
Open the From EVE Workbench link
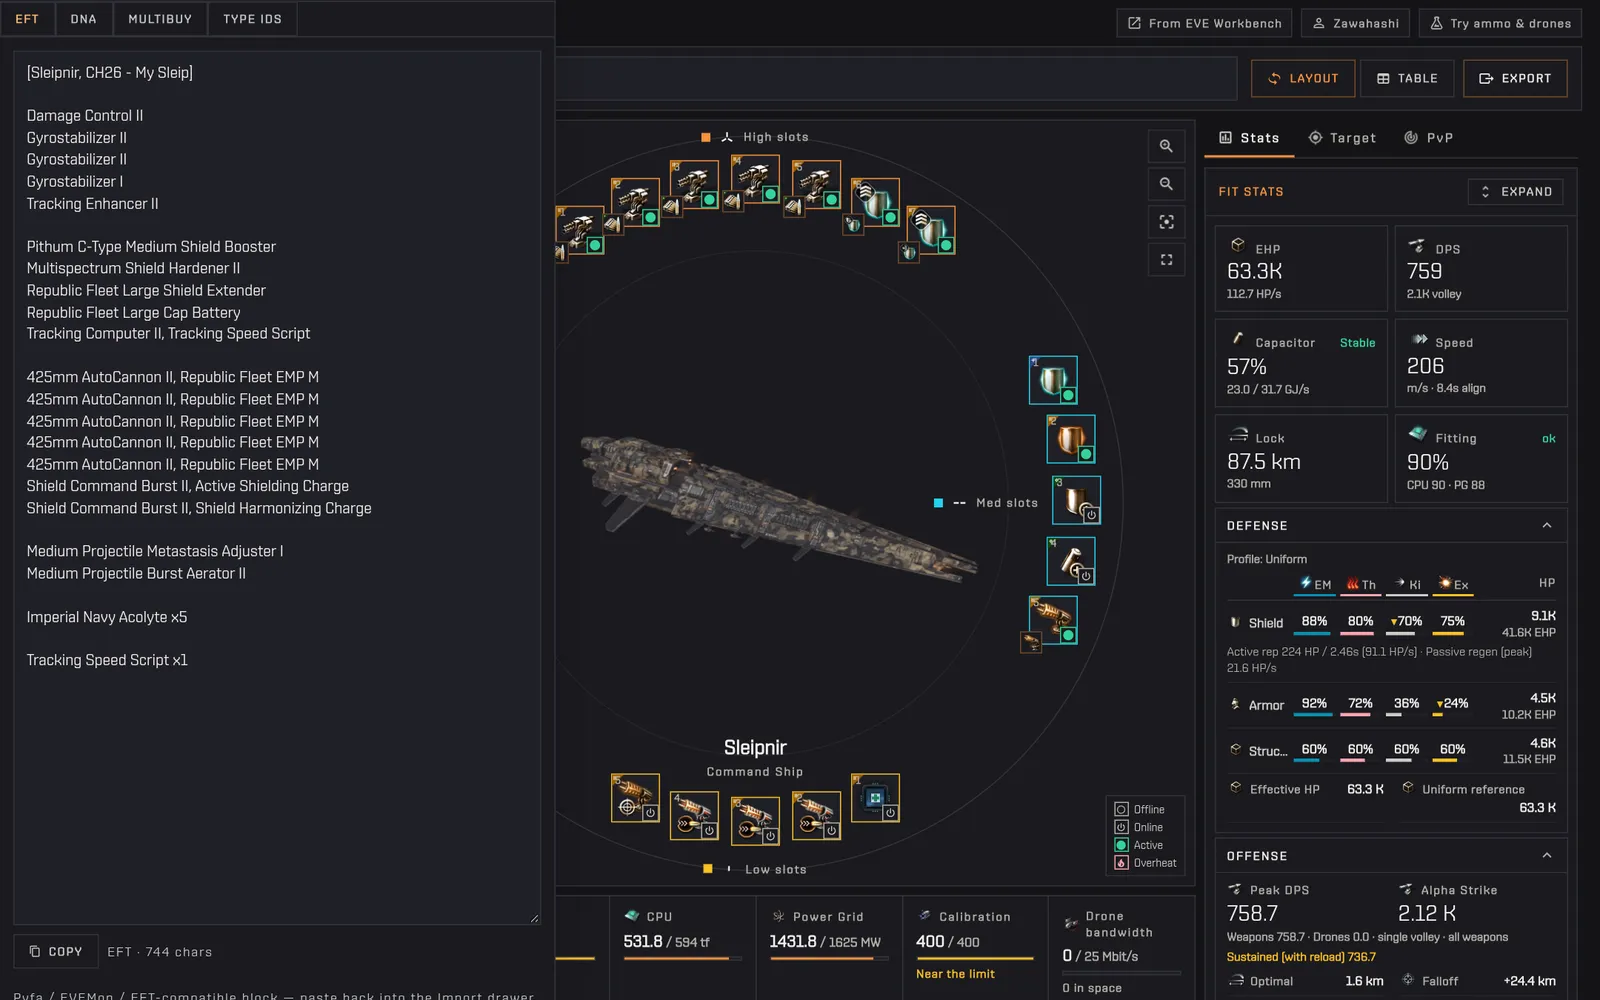[1204, 23]
